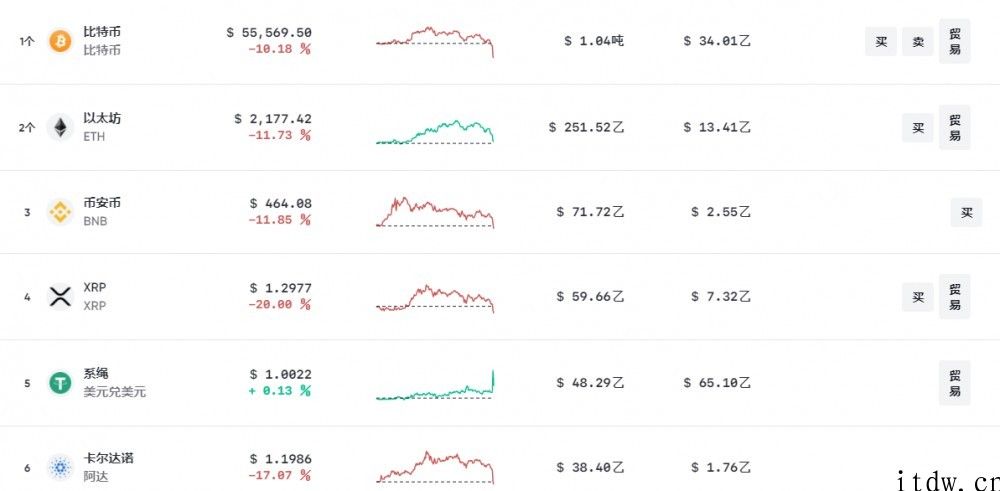
Task: Click the 卖 button in the Bitcoin row
Action: [918, 41]
